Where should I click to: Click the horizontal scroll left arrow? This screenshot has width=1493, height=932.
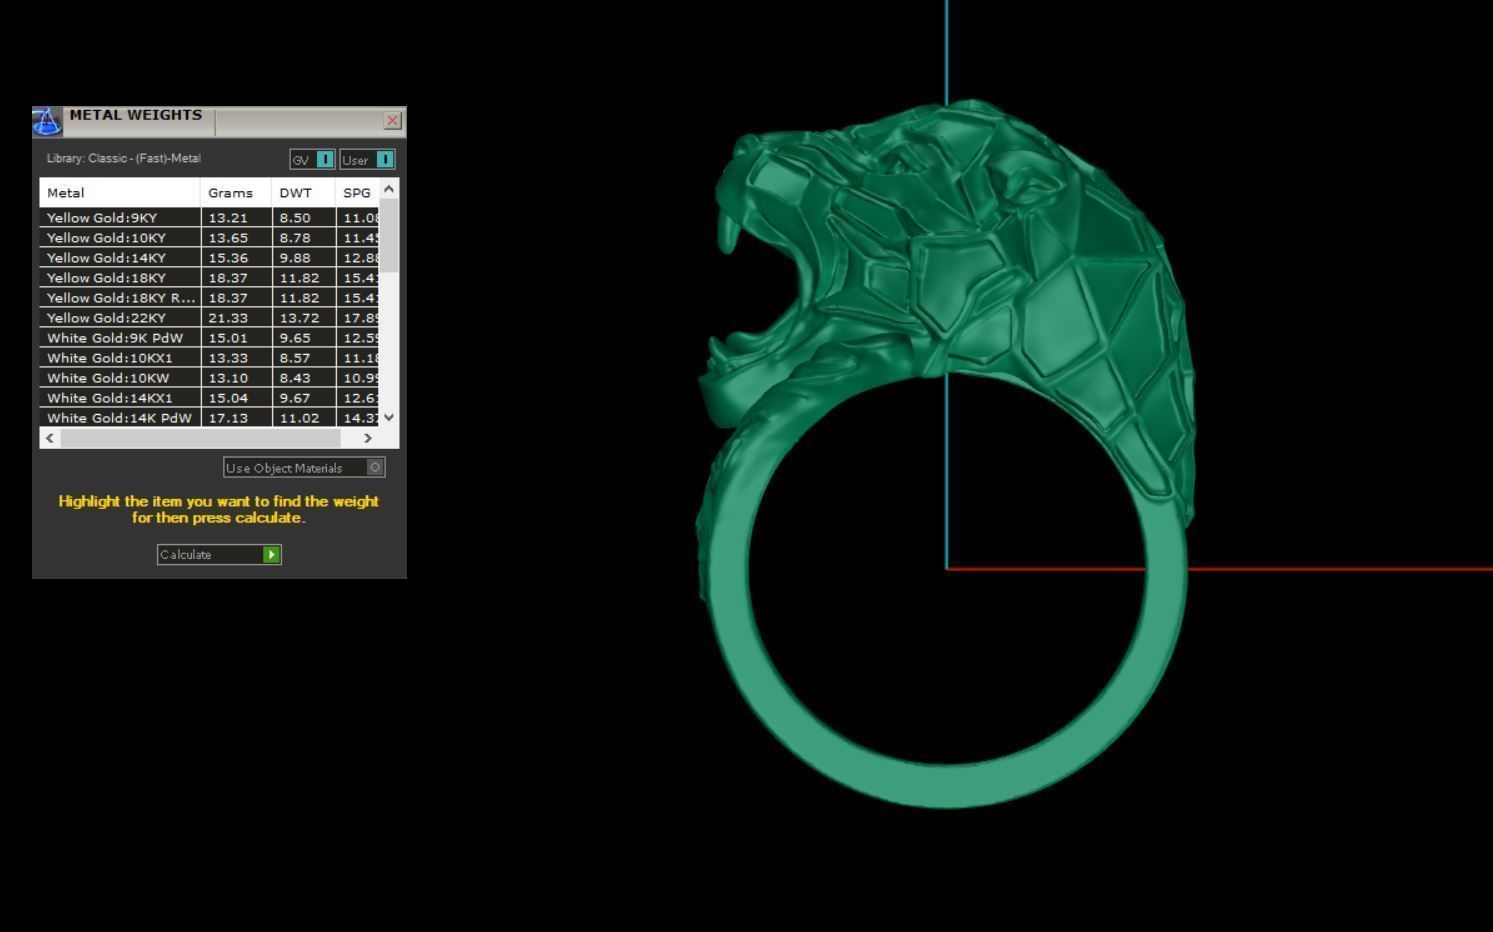point(50,438)
